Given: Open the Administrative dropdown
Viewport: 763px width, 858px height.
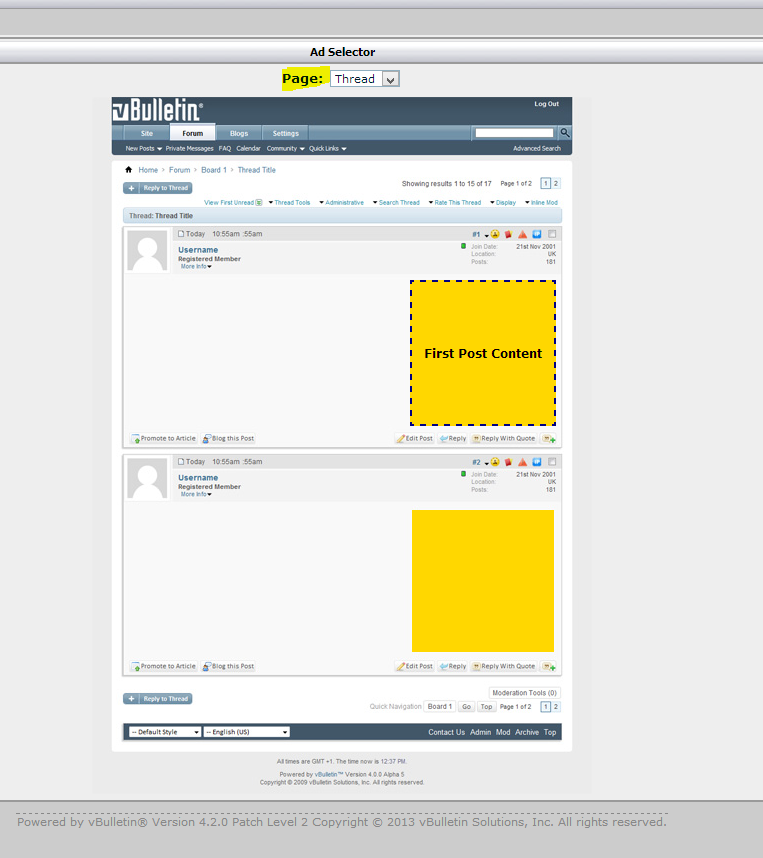Looking at the screenshot, I should 342,202.
